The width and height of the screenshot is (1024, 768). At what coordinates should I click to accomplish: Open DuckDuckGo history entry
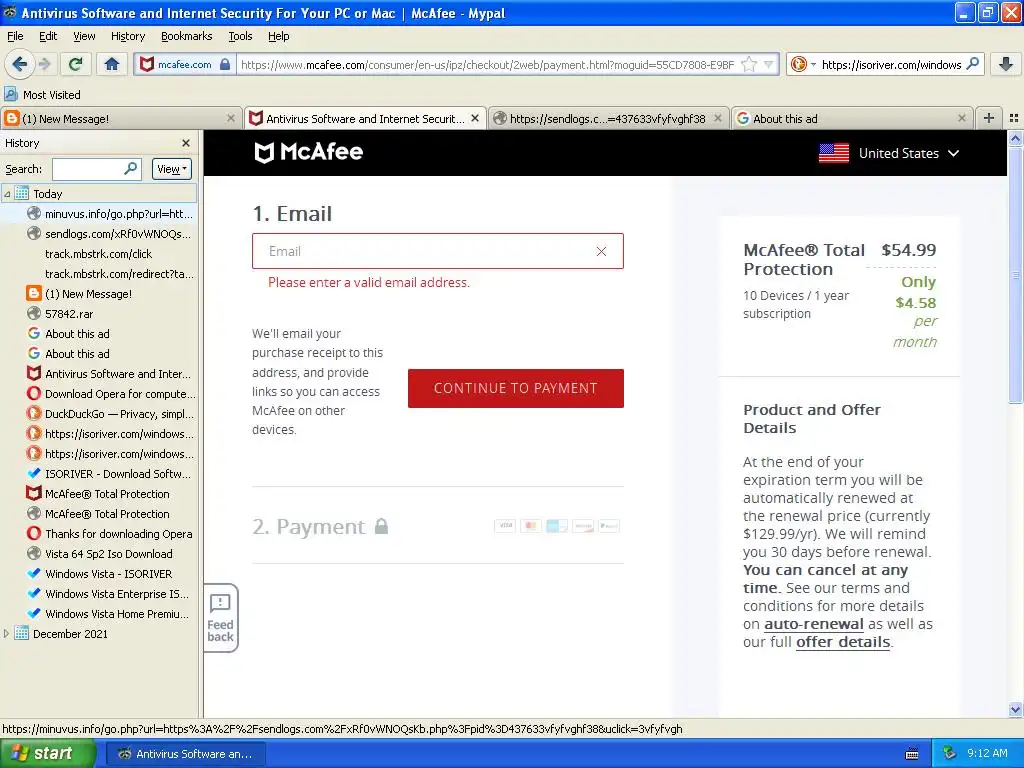[x=110, y=414]
